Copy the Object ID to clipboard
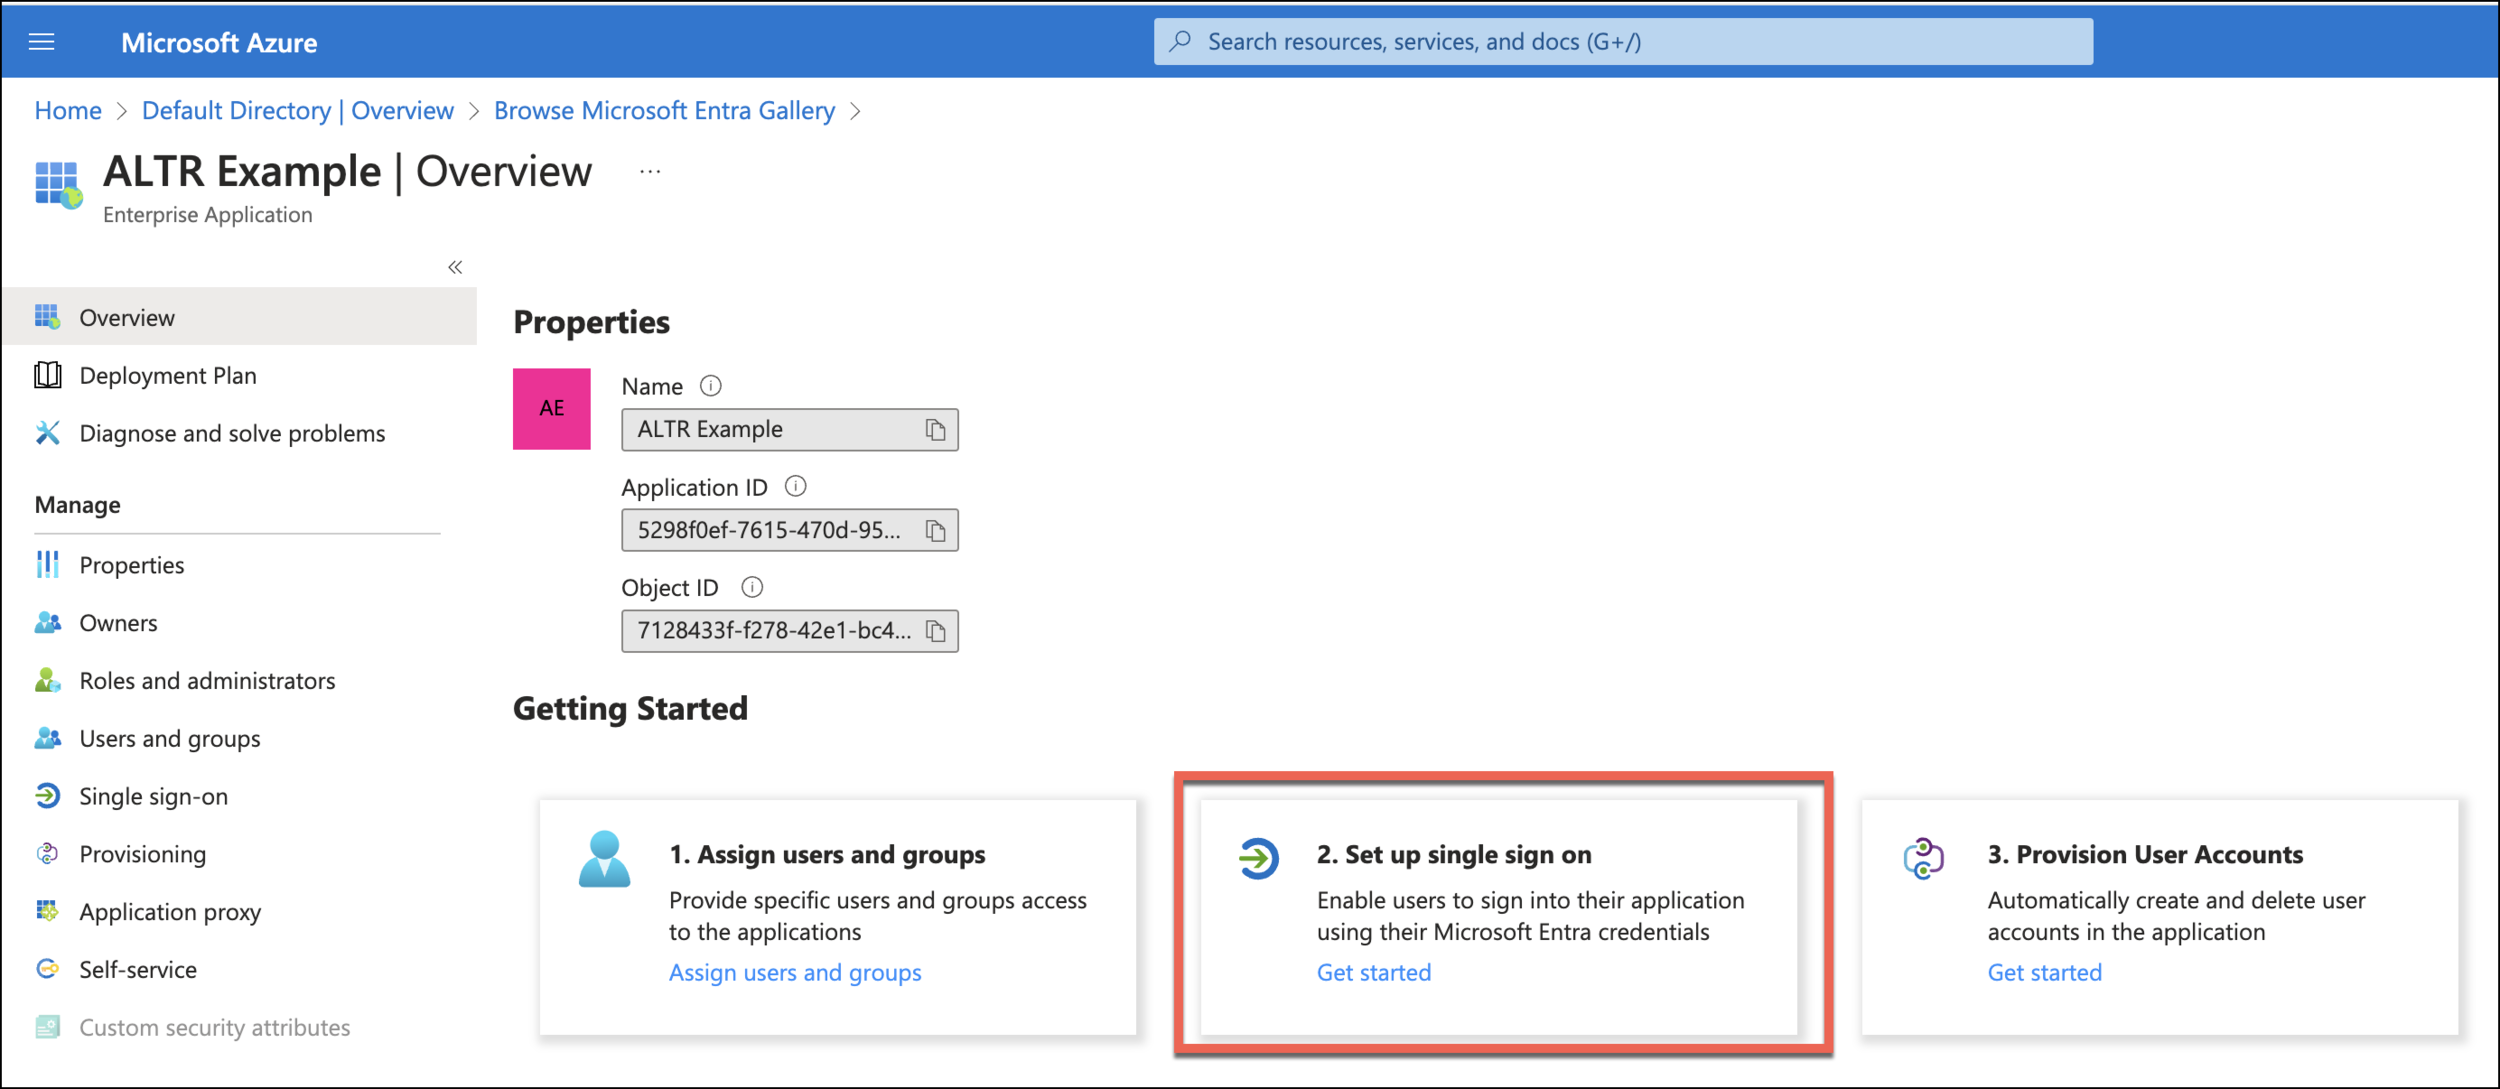Viewport: 2500px width, 1089px height. click(935, 631)
